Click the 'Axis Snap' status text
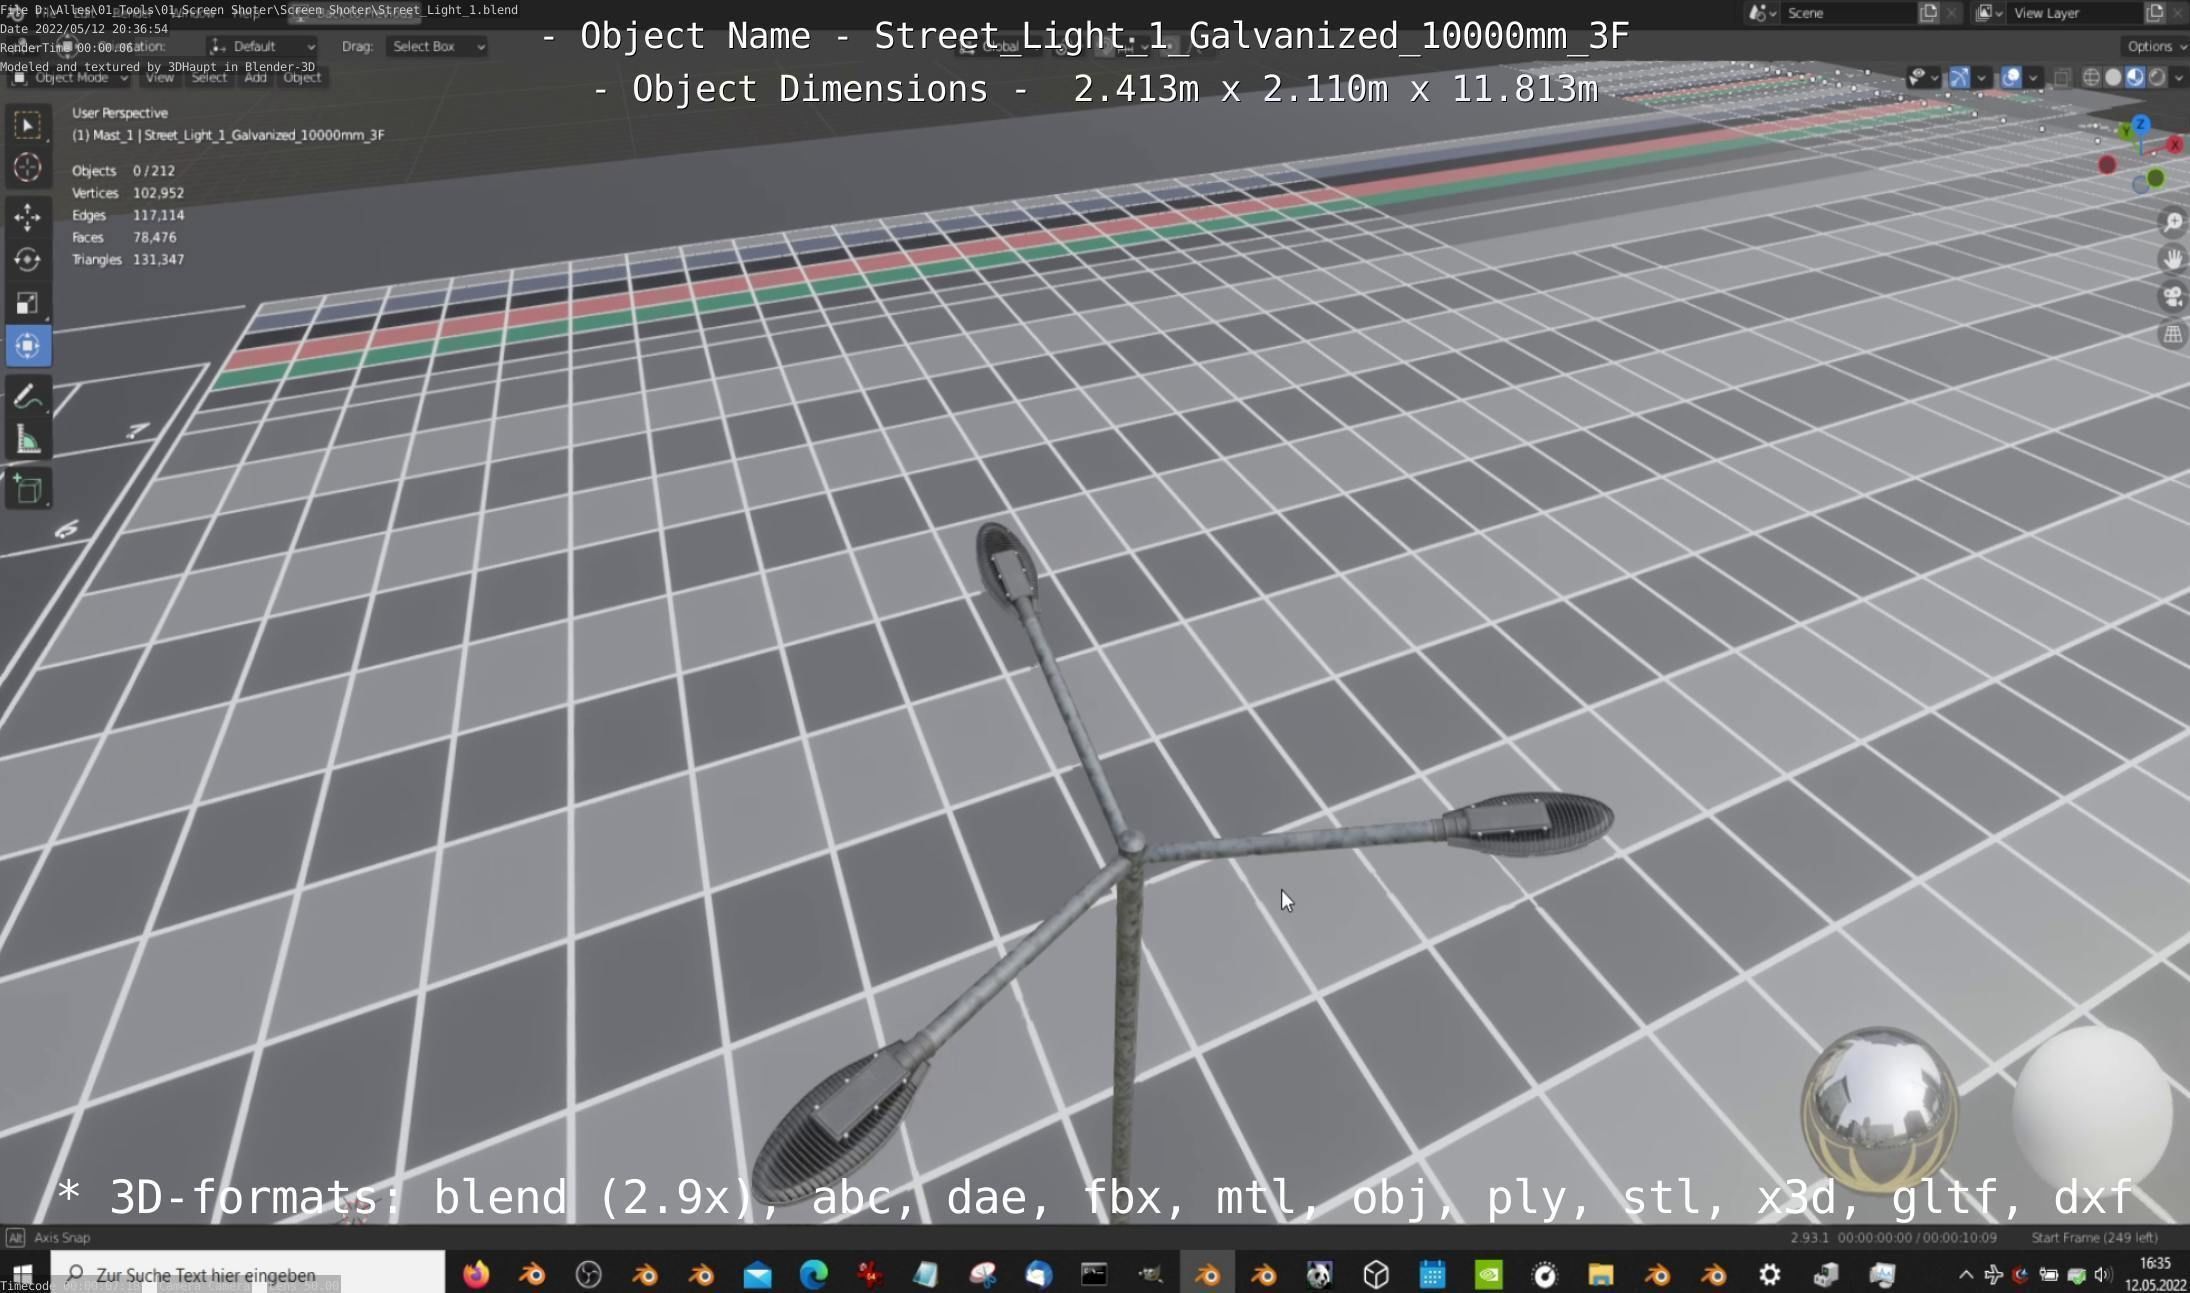This screenshot has height=1293, width=2190. (x=62, y=1237)
